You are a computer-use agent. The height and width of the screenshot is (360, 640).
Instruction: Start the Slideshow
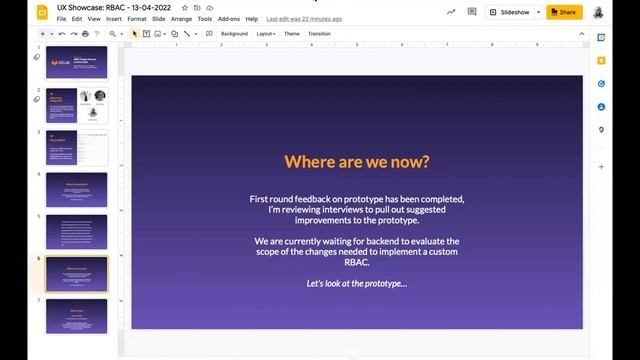(509, 12)
